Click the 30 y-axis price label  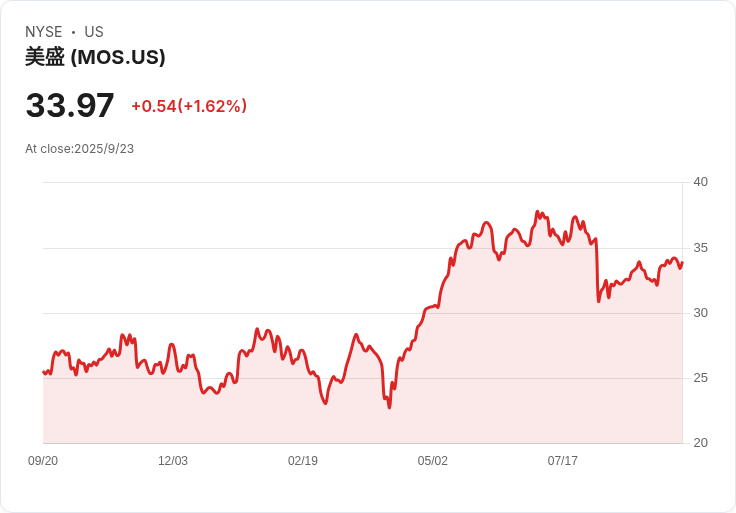click(x=701, y=313)
